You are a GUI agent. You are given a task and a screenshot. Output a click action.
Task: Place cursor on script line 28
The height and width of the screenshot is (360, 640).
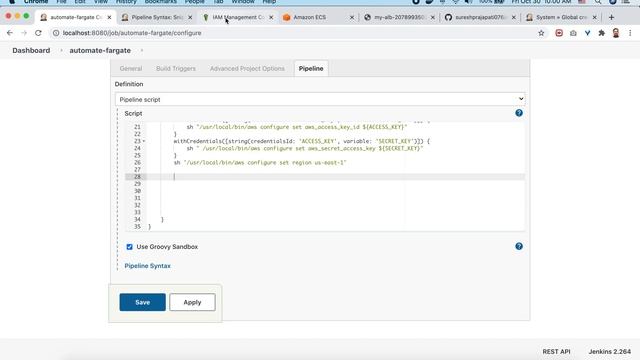click(335, 177)
